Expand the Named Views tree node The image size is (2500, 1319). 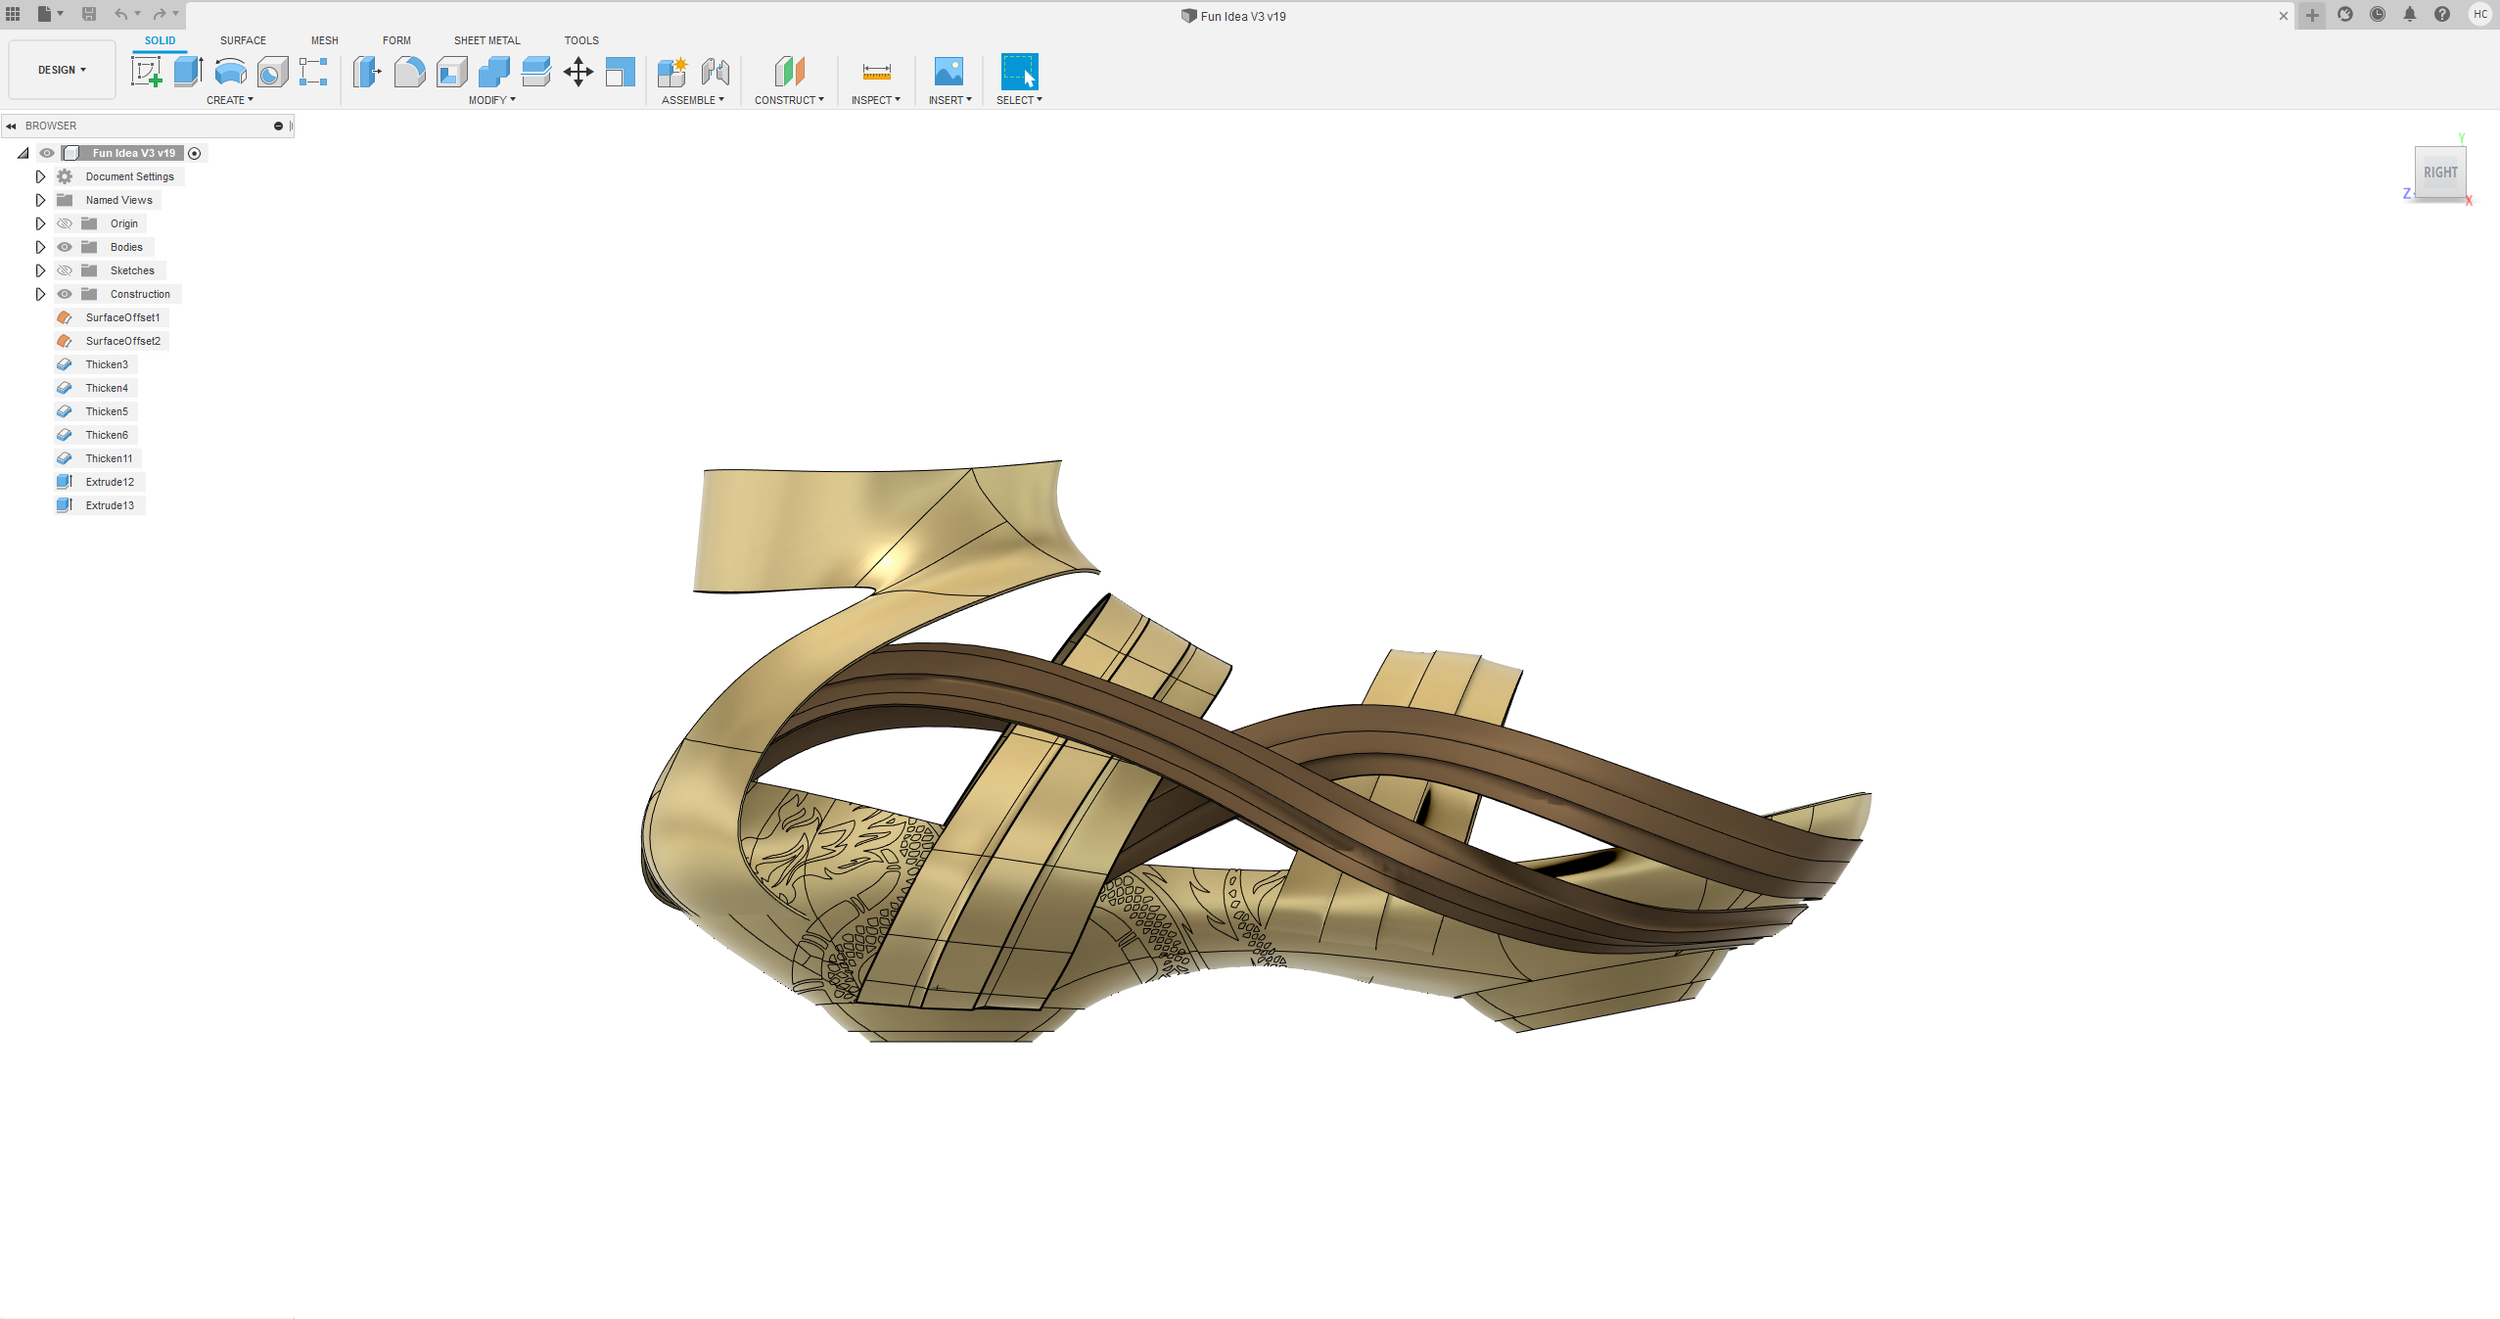coord(40,200)
